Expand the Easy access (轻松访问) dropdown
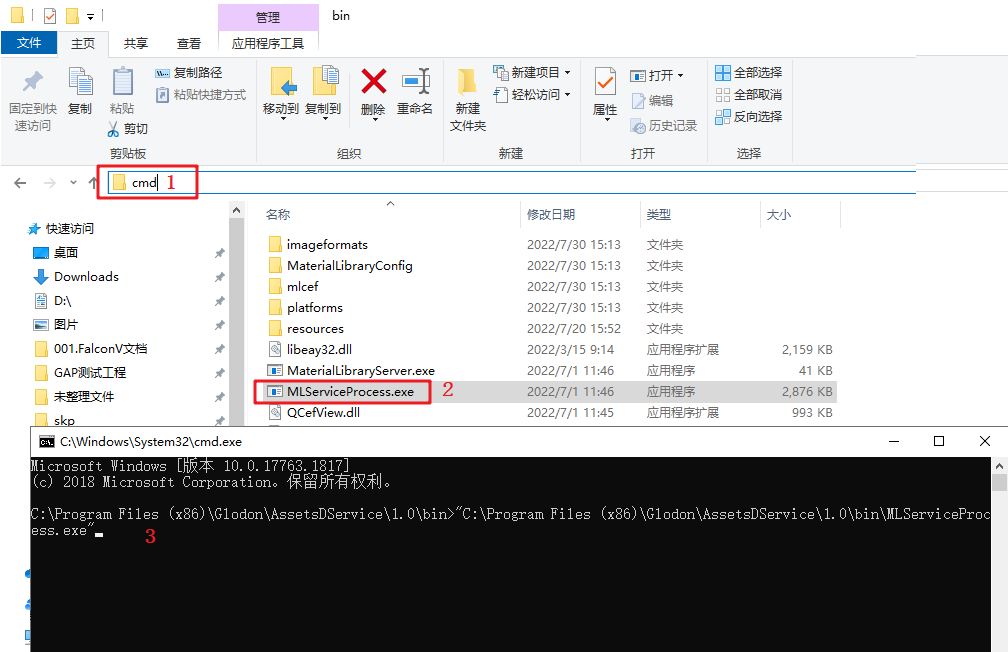 tap(542, 96)
